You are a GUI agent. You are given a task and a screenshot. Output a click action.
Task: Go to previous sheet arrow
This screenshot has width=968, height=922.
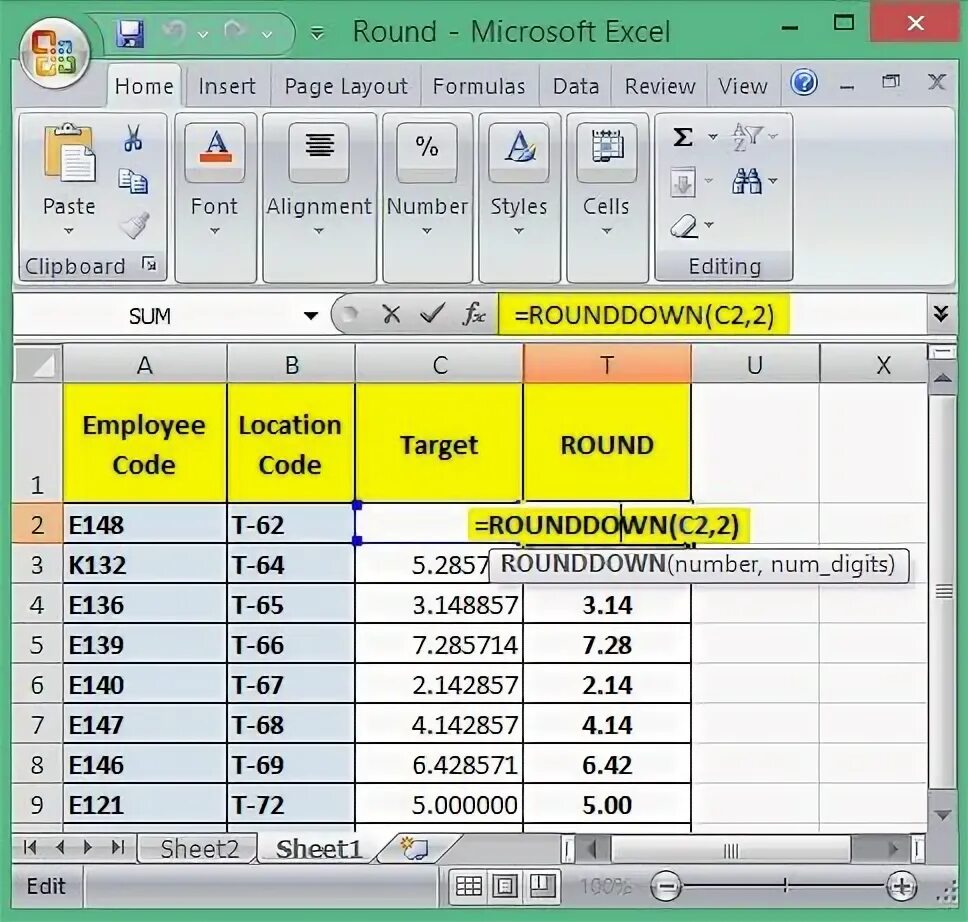60,847
